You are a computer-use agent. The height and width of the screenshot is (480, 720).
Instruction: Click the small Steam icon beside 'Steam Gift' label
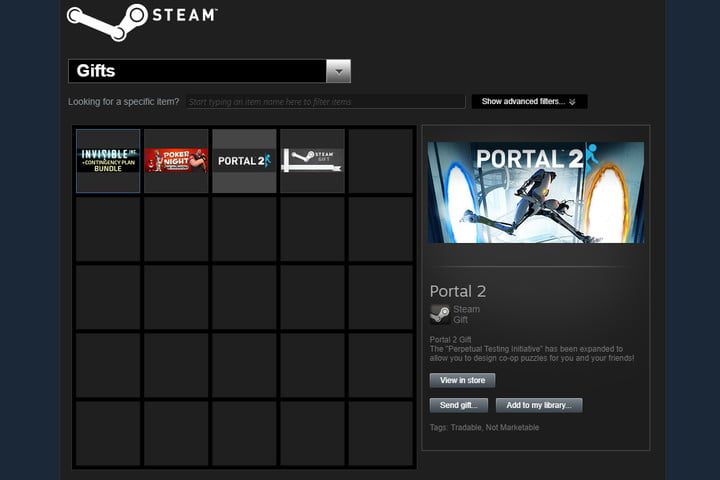(x=439, y=315)
